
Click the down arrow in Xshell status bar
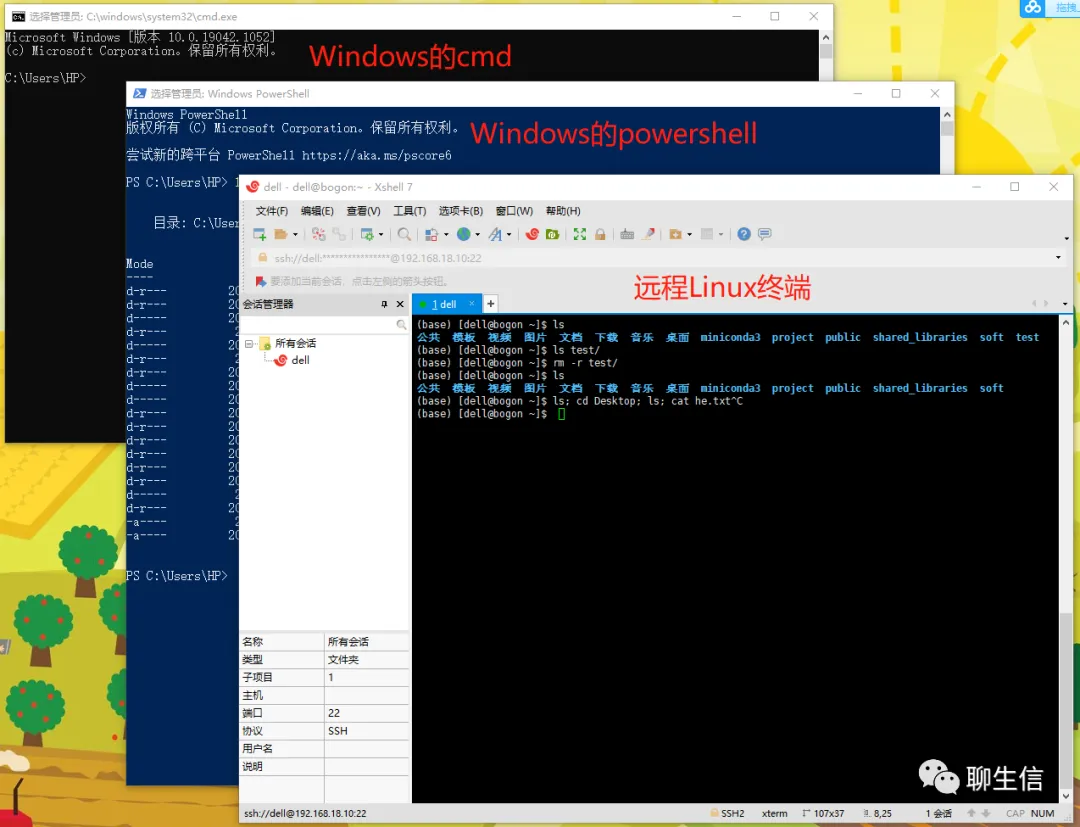pos(986,813)
